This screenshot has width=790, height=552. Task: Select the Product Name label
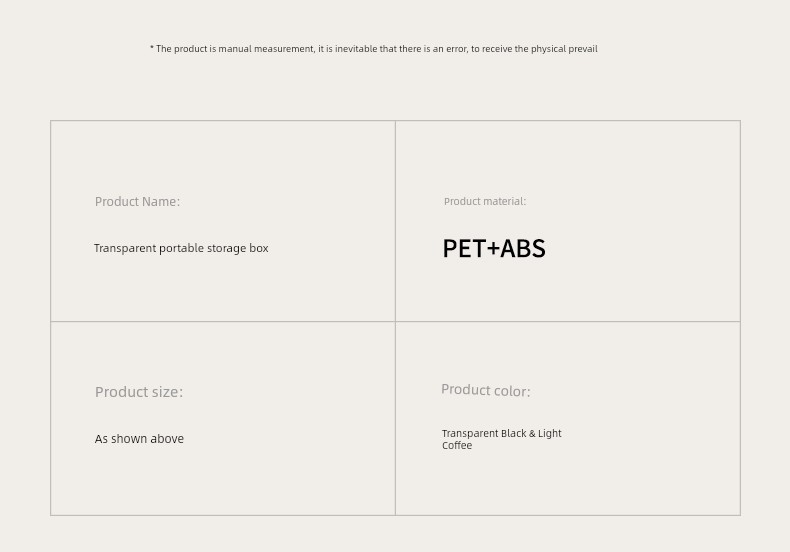(137, 201)
